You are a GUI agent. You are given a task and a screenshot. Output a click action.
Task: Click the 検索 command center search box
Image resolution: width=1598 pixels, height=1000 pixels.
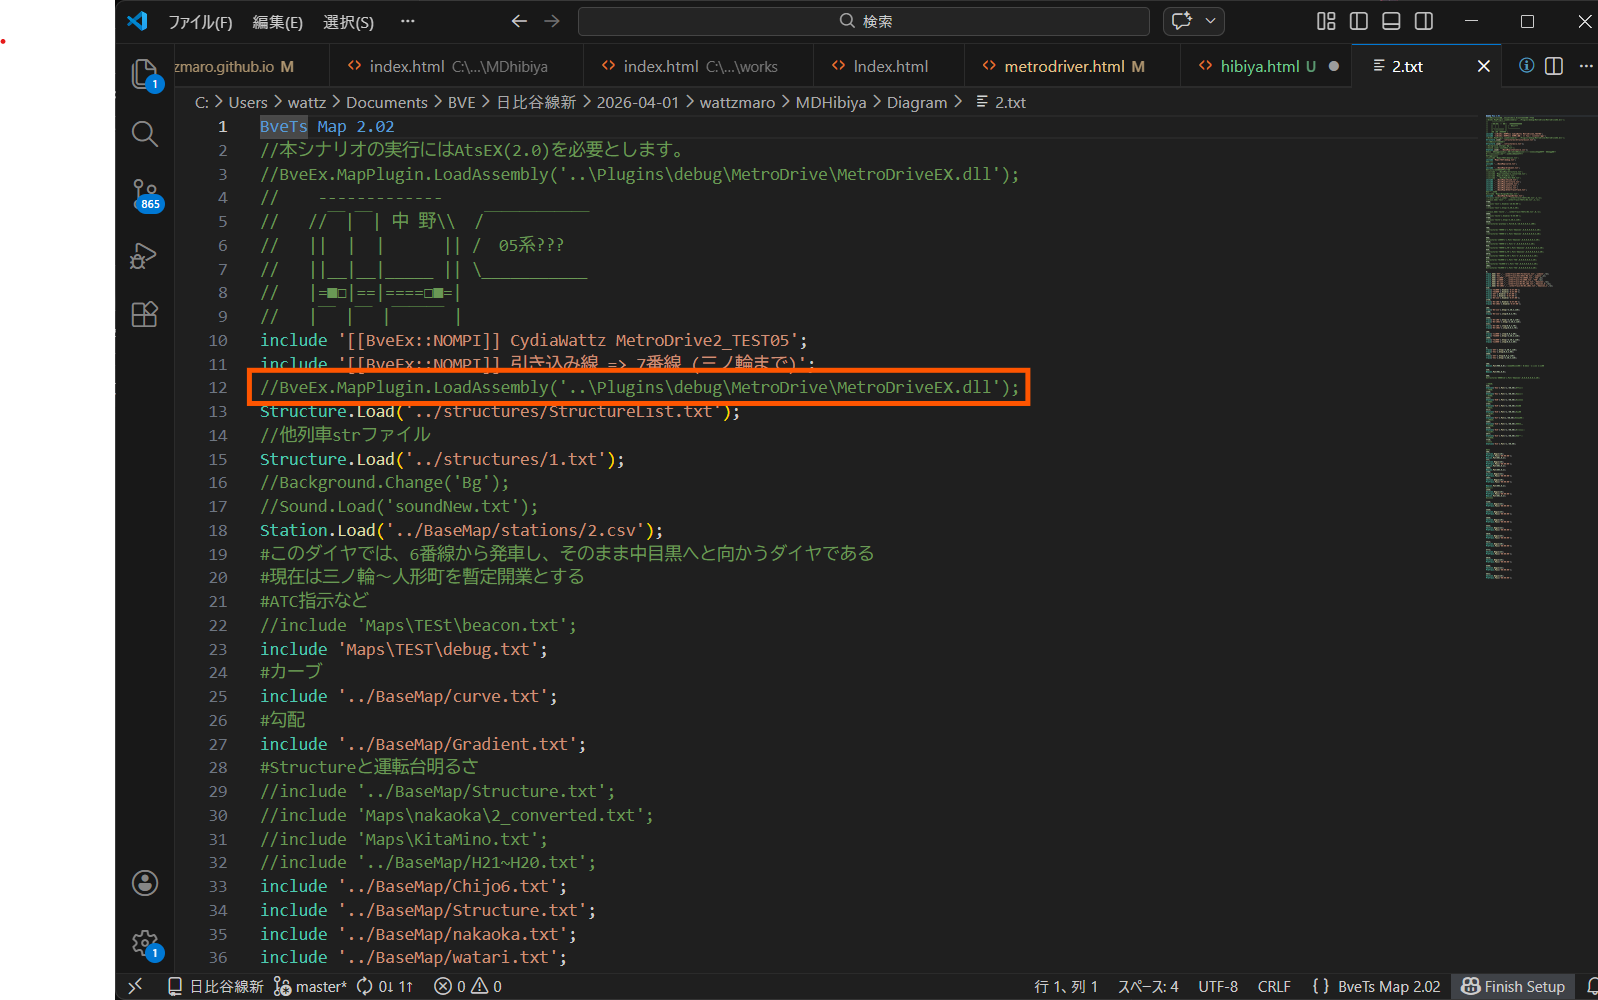(864, 21)
